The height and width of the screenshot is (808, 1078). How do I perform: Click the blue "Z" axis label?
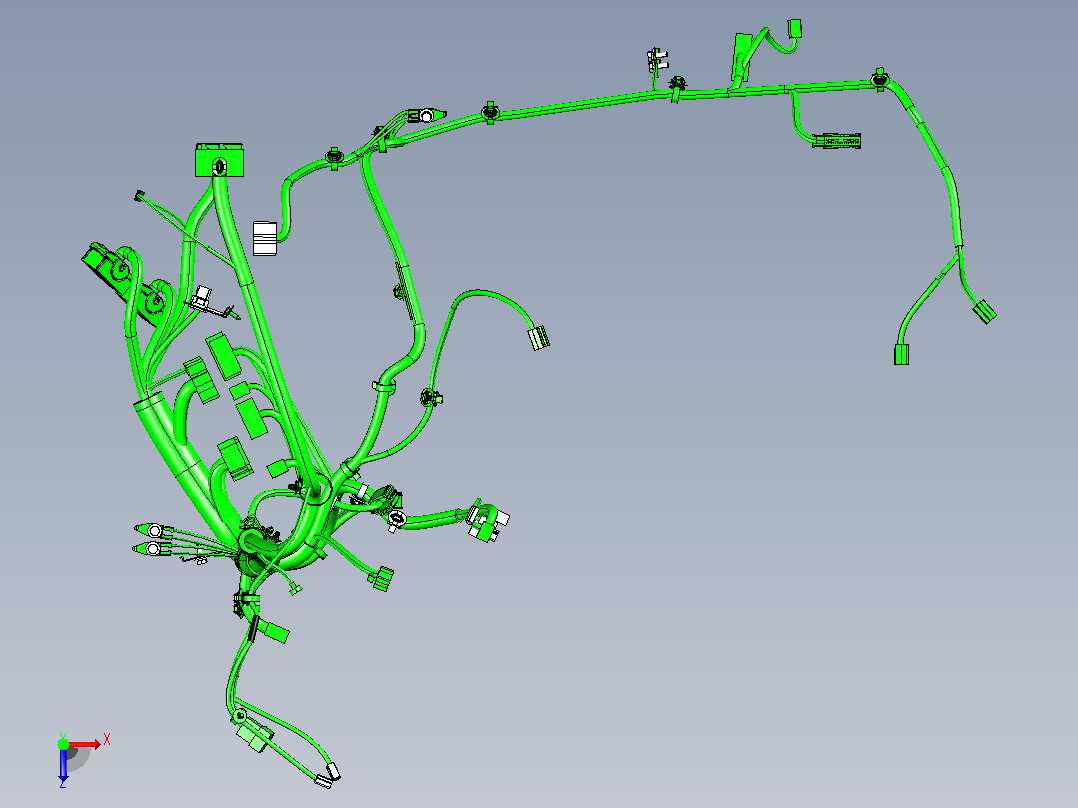(63, 783)
